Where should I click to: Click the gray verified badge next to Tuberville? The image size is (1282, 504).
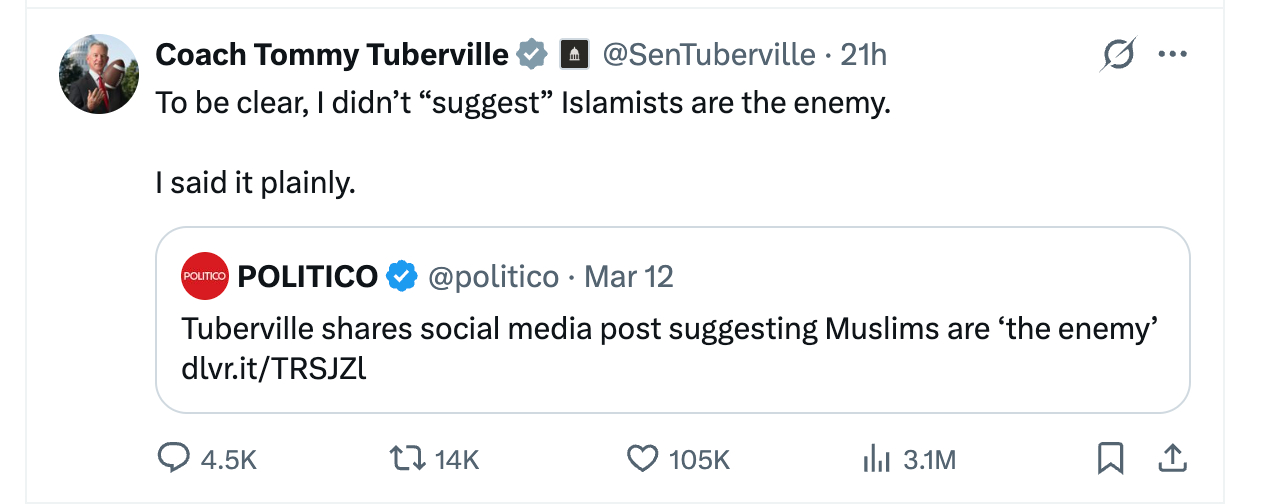[x=532, y=54]
